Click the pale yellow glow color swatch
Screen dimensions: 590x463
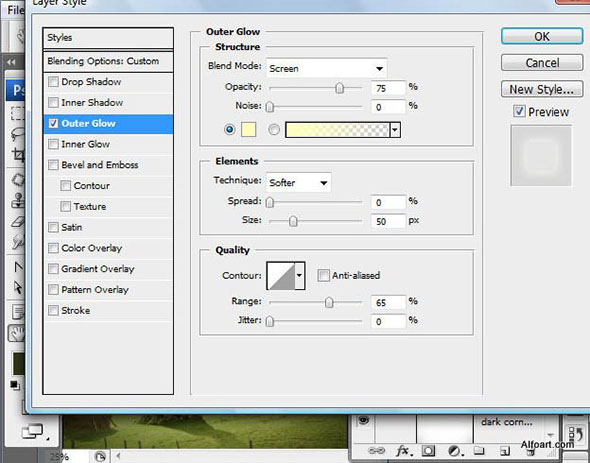pyautogui.click(x=248, y=130)
